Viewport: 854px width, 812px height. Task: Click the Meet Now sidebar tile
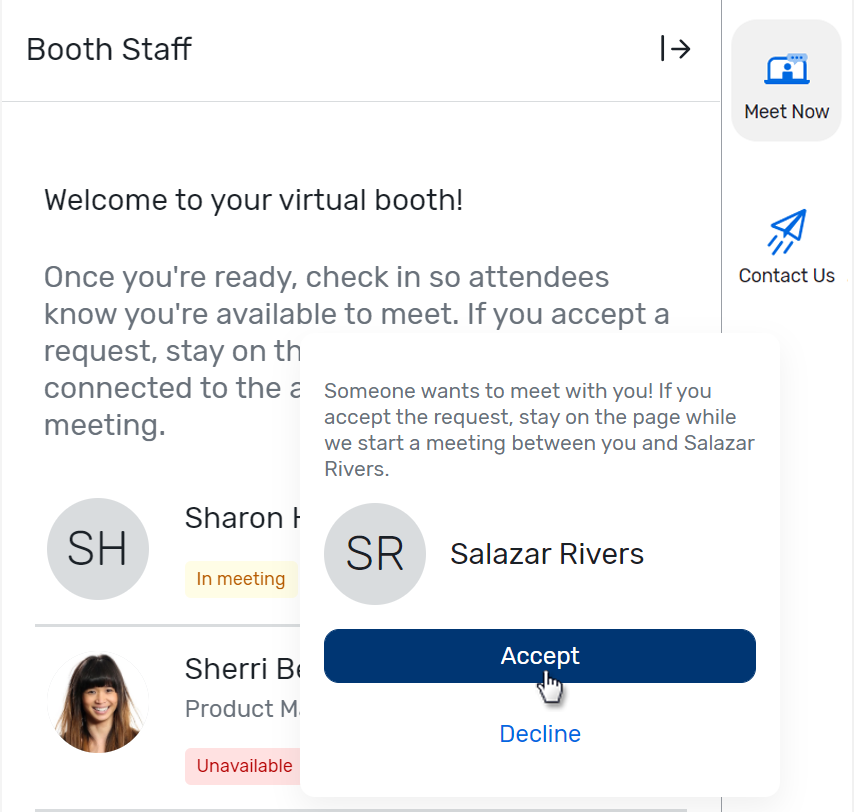pos(786,80)
